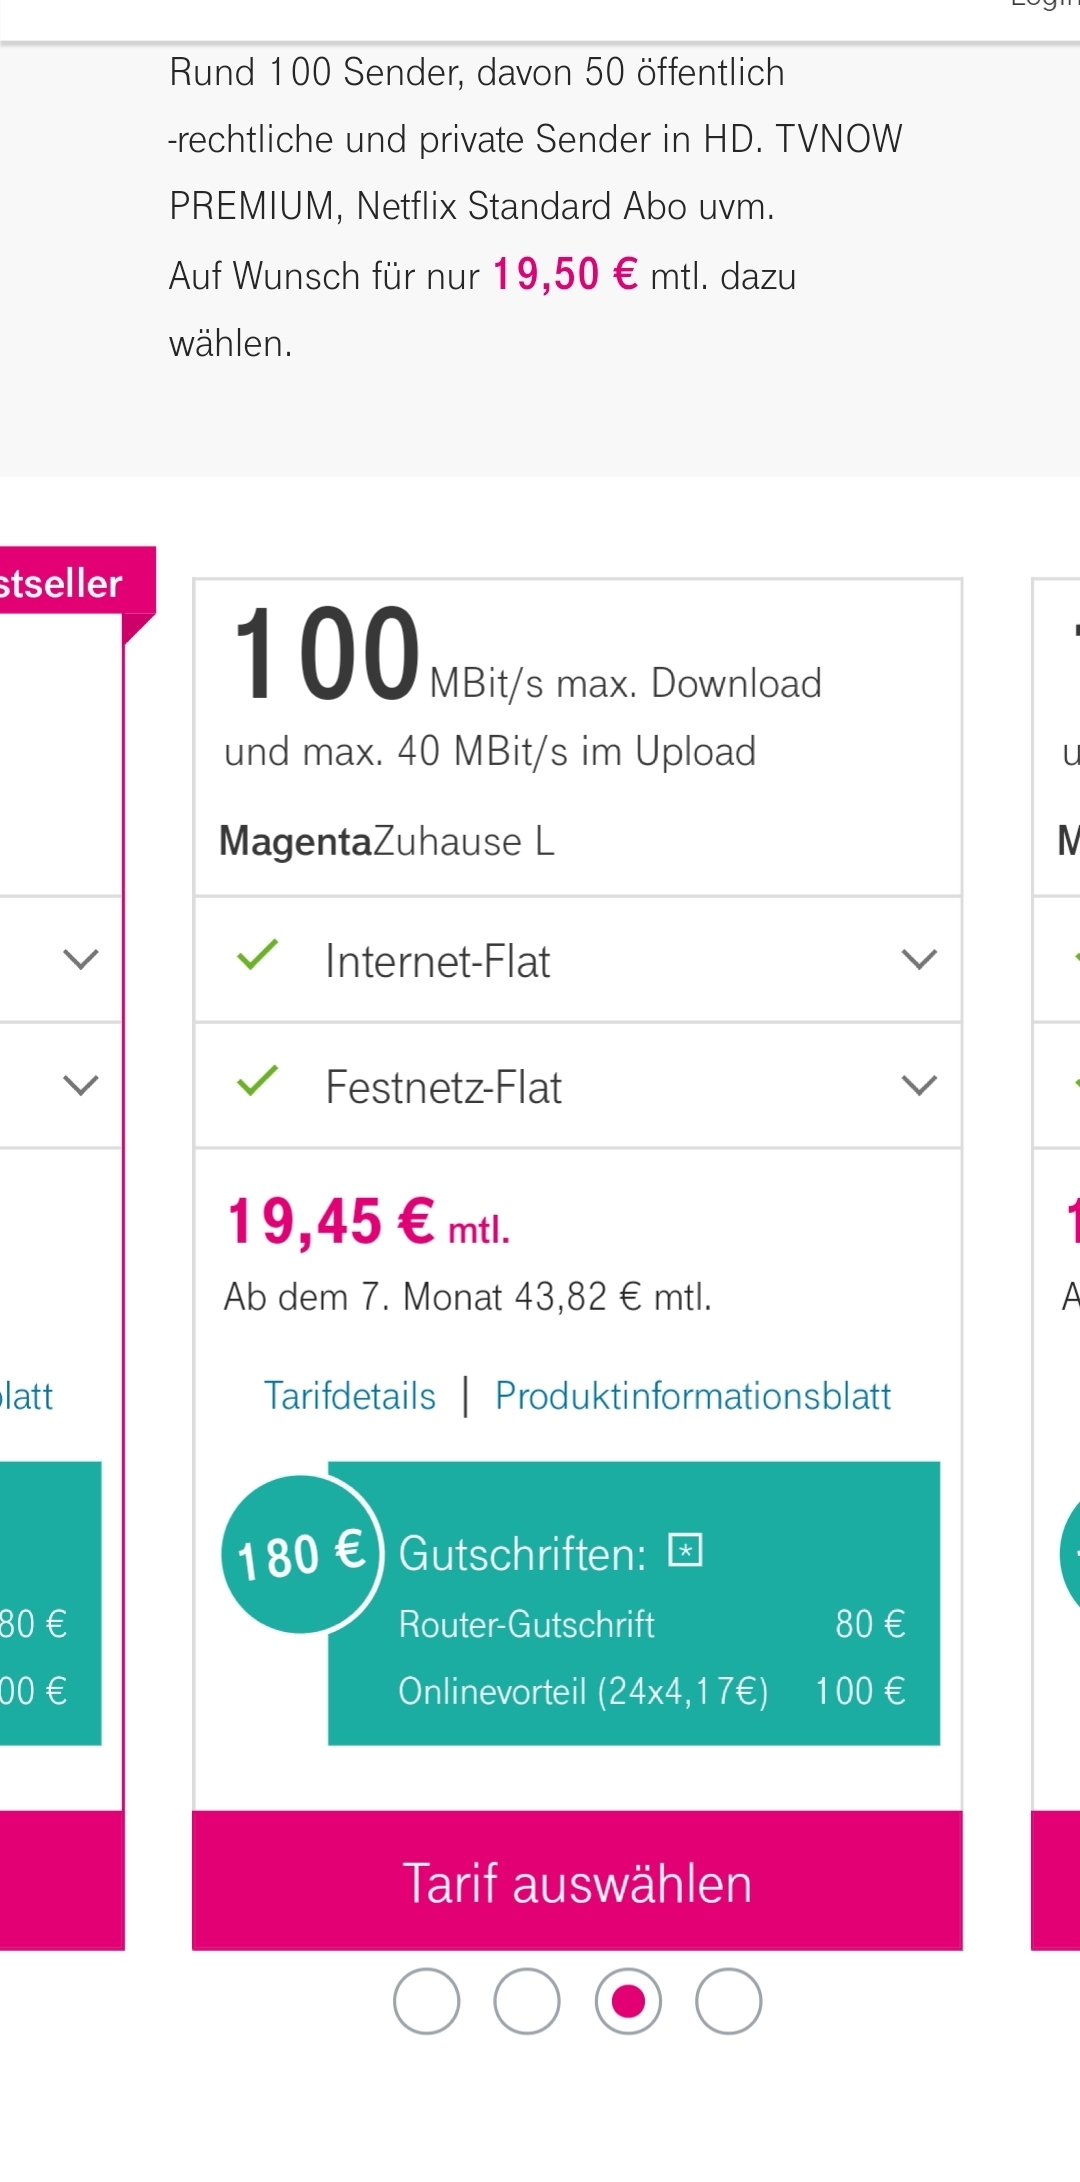Viewport: 1080px width, 2182px height.
Task: Expand the upper chevron of the left Bestseller card
Action: [81, 960]
